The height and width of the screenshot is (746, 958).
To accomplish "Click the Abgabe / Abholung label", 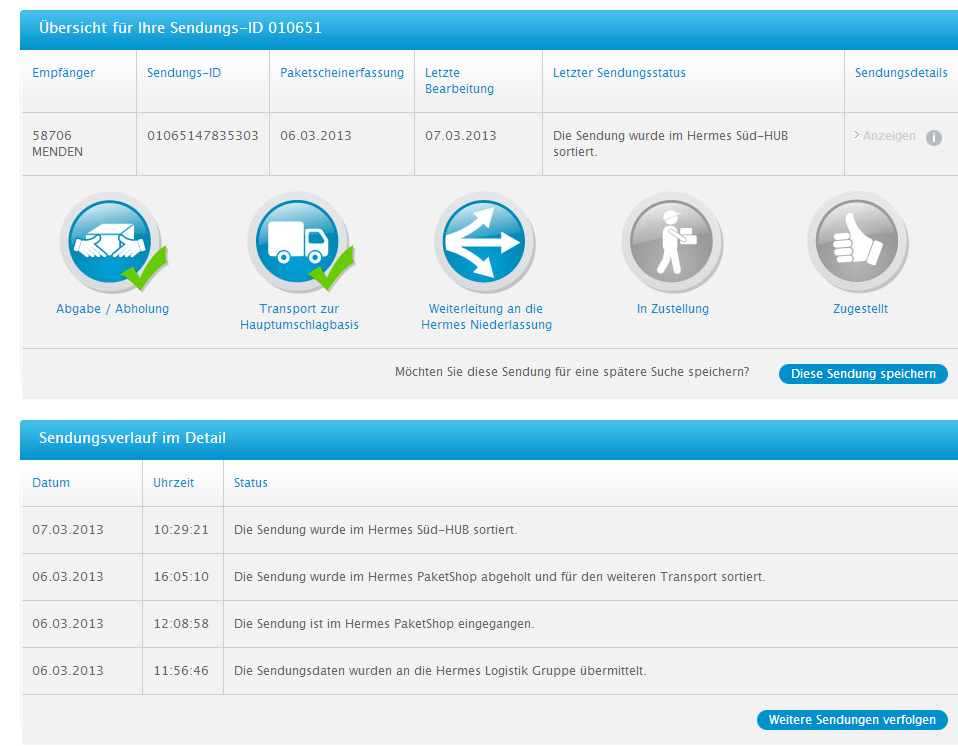I will pyautogui.click(x=112, y=309).
